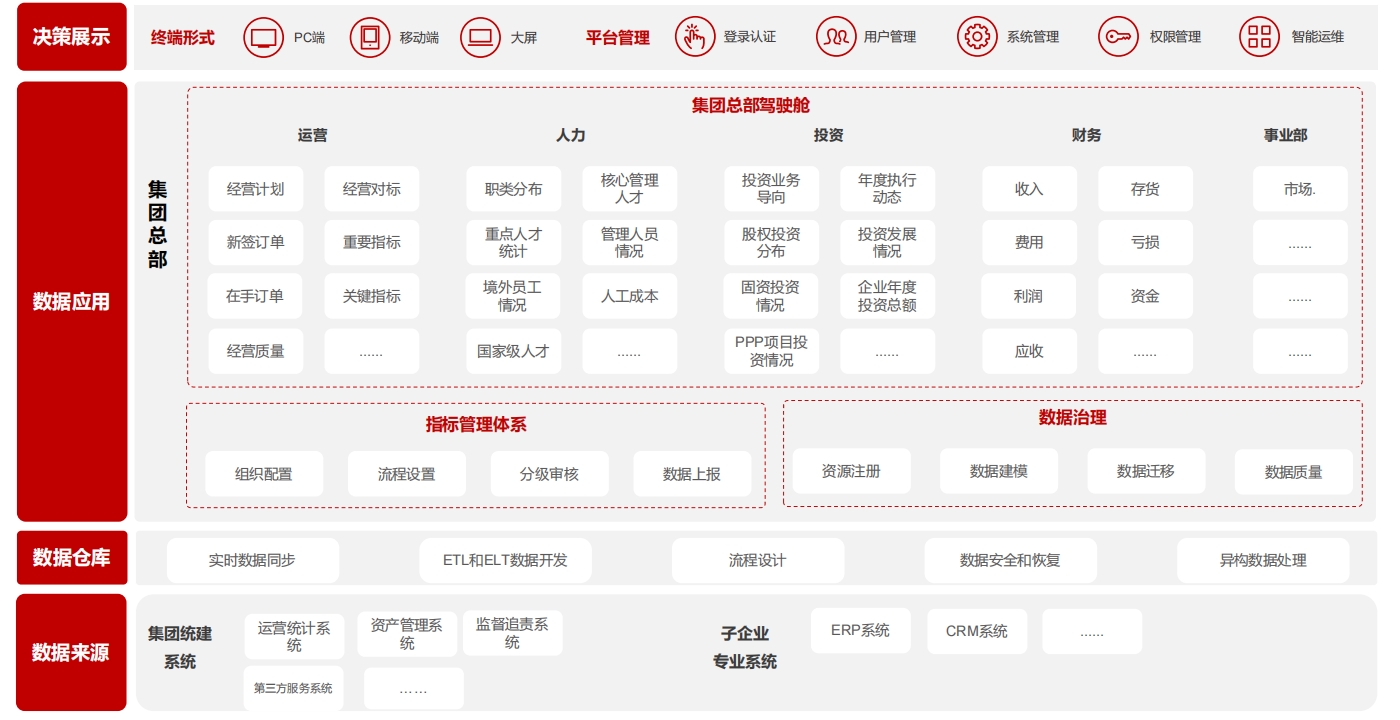Click the 用户管理 people icon
Viewport: 1400px width, 720px height.
tap(836, 38)
